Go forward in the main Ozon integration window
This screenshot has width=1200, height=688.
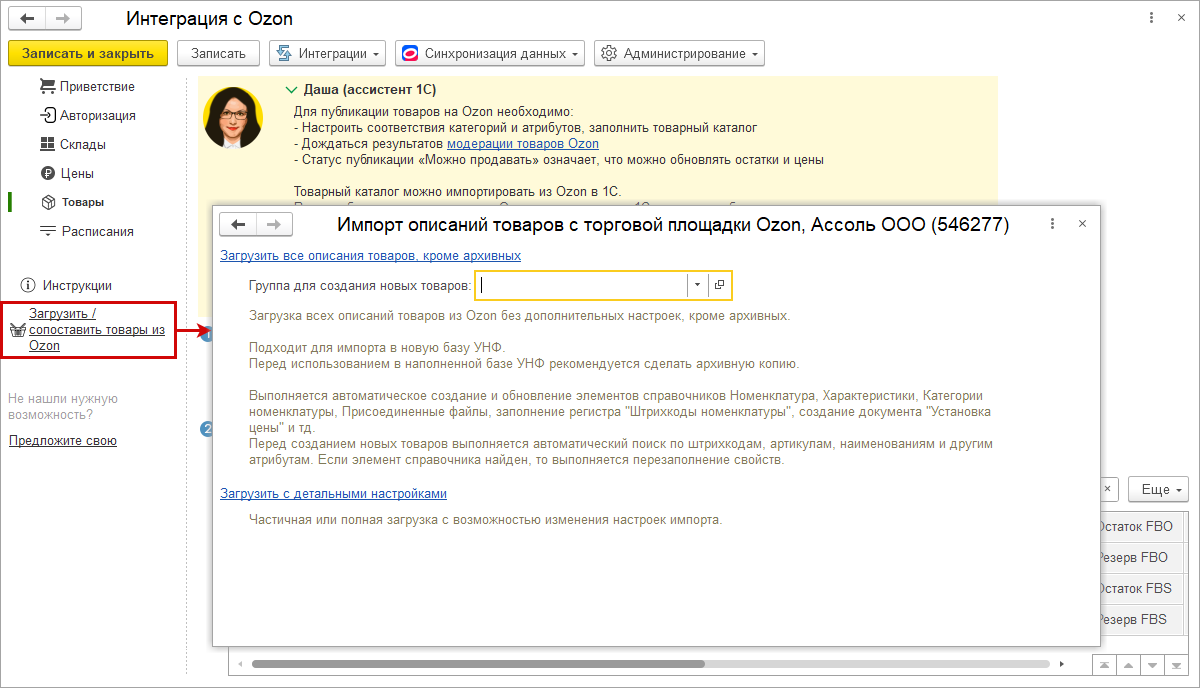[x=63, y=19]
